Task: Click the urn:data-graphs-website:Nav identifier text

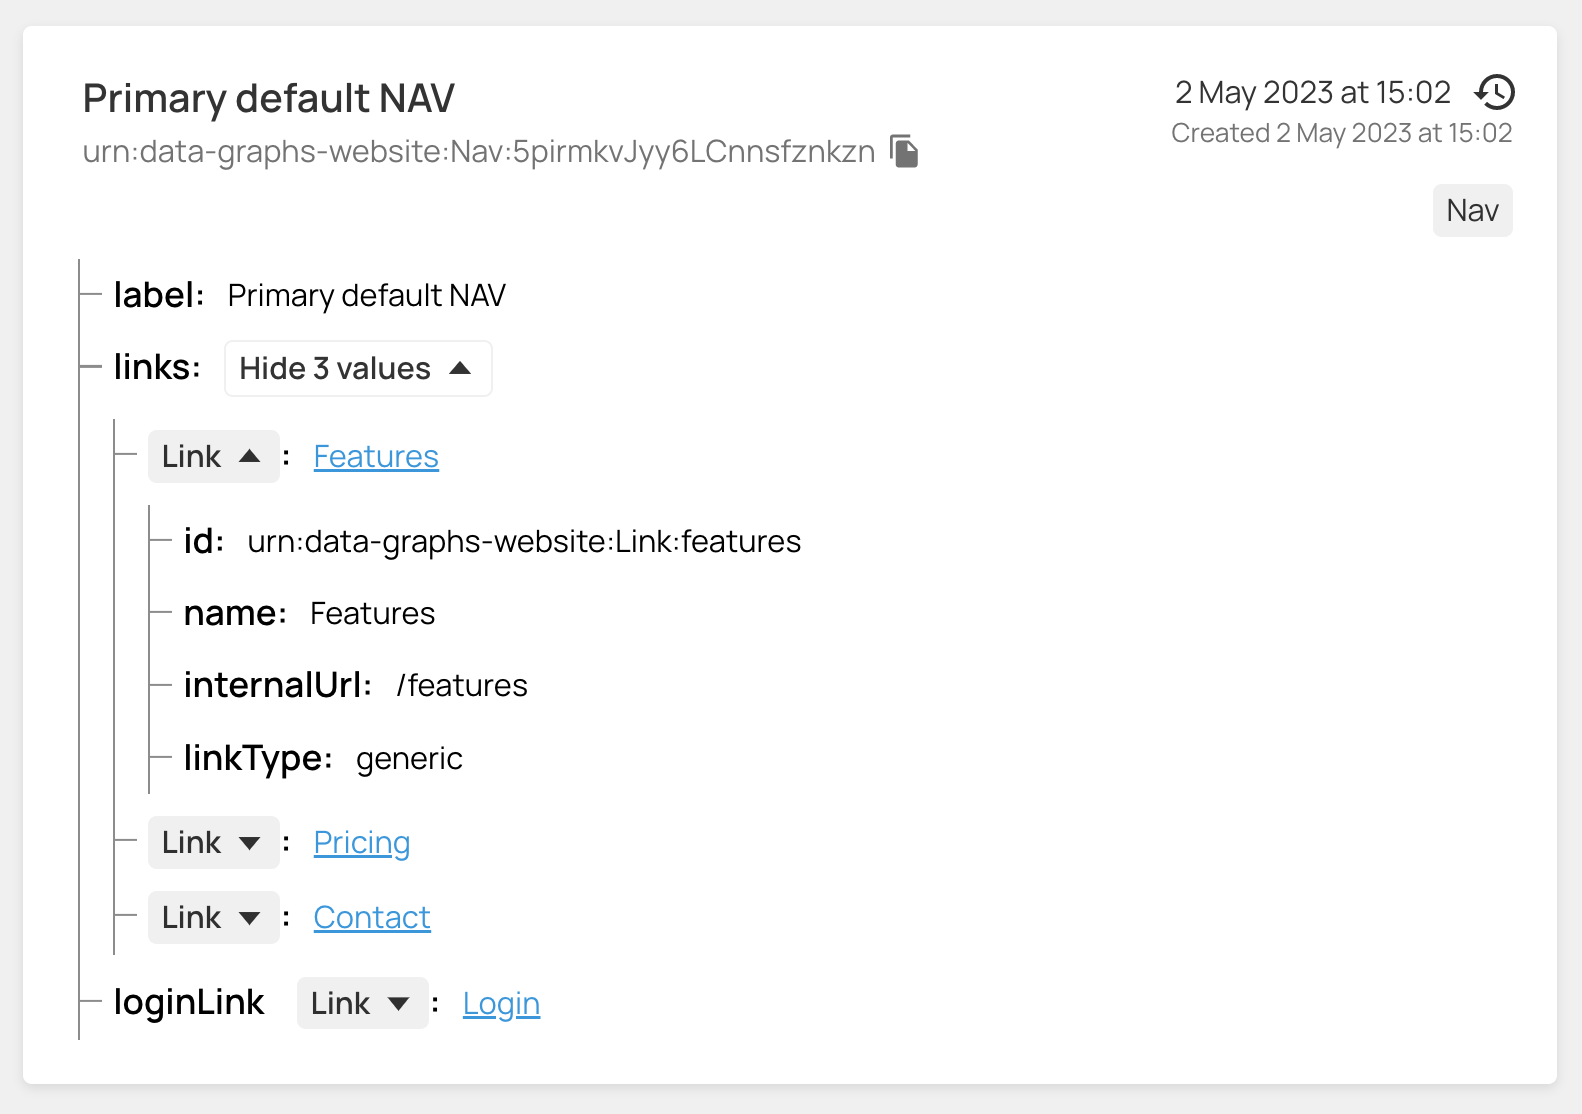Action: tap(478, 152)
